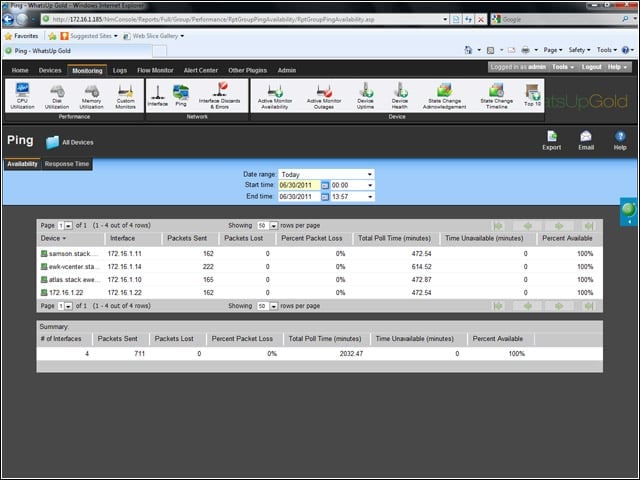
Task: Open the Home menu
Action: tap(20, 70)
